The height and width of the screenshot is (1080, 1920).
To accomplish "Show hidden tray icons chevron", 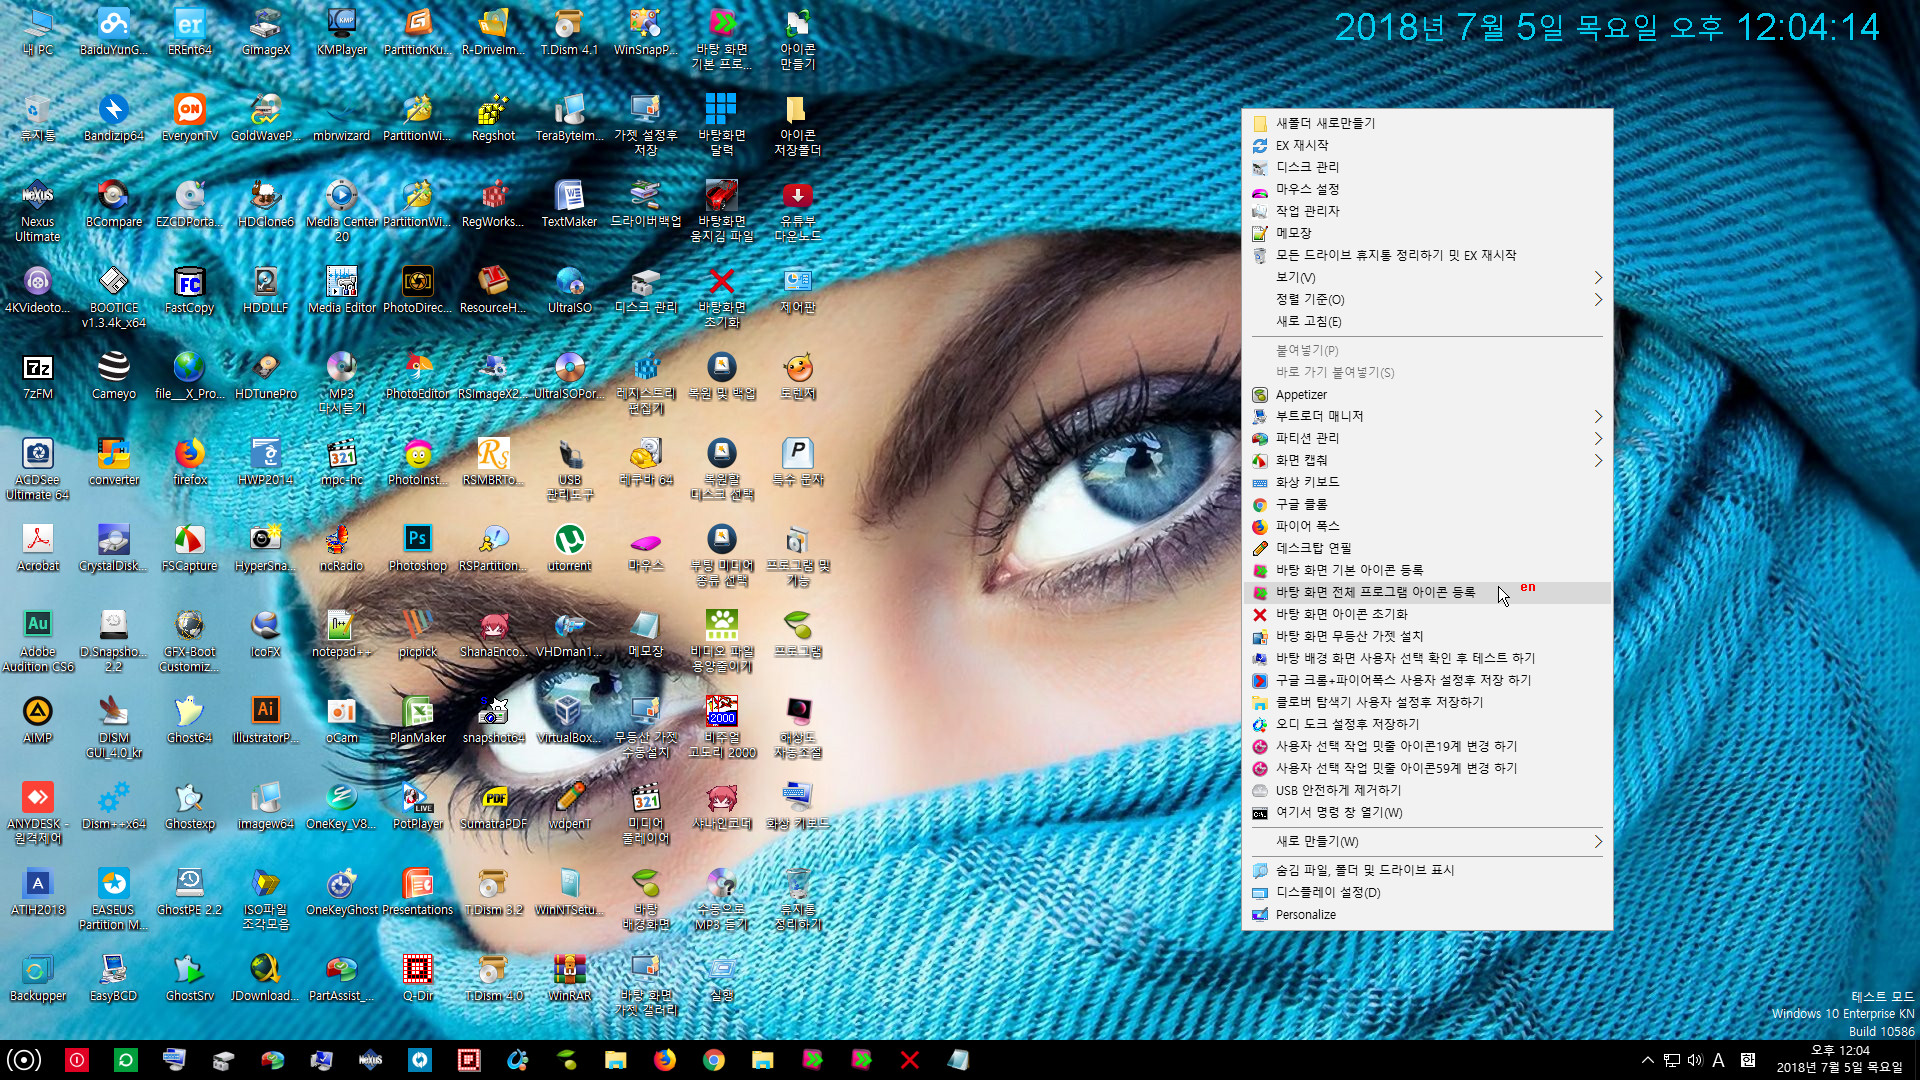I will [x=1647, y=1060].
